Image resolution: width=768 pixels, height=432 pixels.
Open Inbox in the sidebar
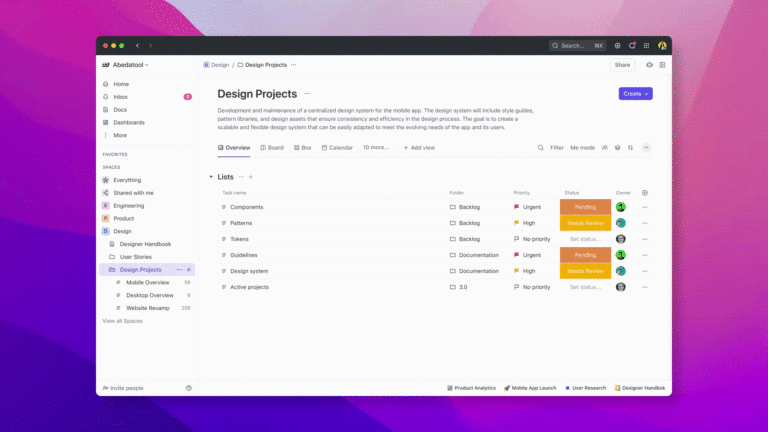[x=120, y=97]
